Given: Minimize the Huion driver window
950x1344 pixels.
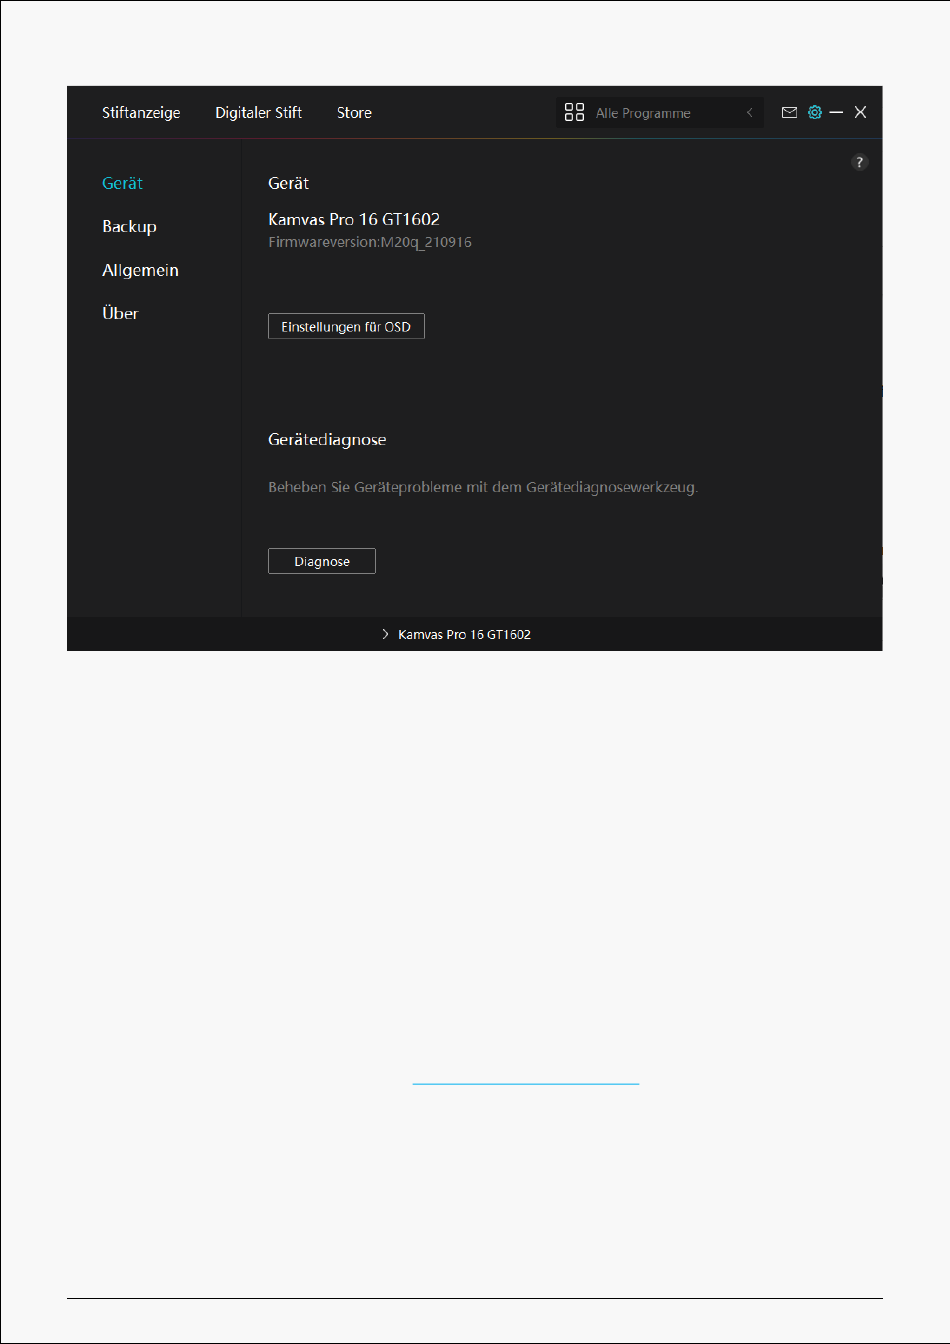Looking at the screenshot, I should (836, 113).
